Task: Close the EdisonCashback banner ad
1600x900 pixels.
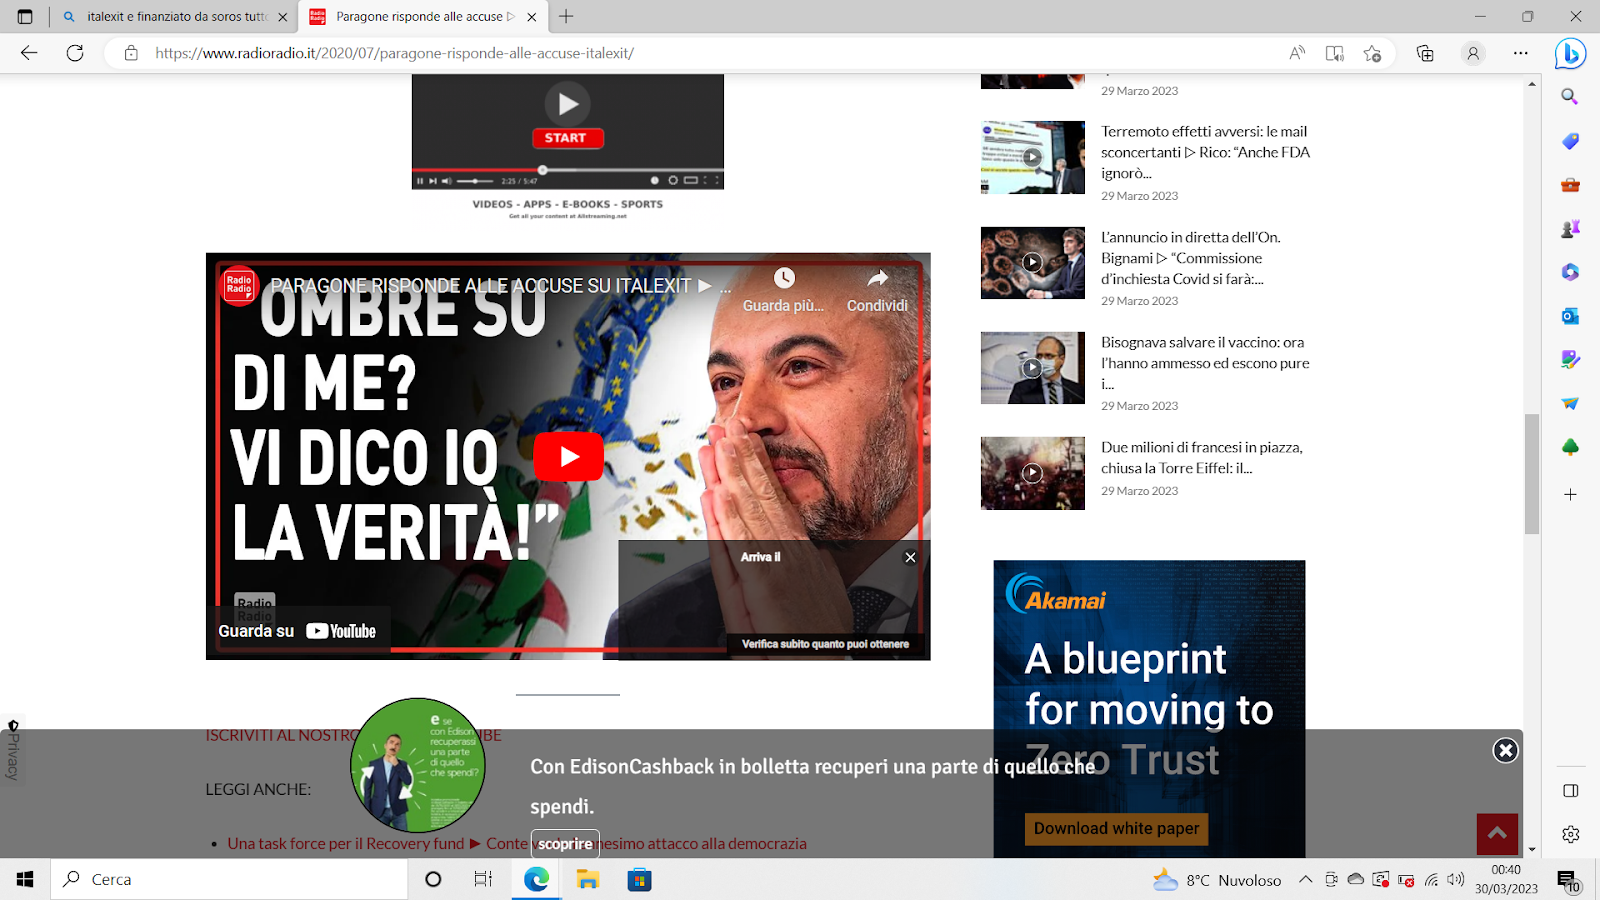Action: tap(1505, 750)
